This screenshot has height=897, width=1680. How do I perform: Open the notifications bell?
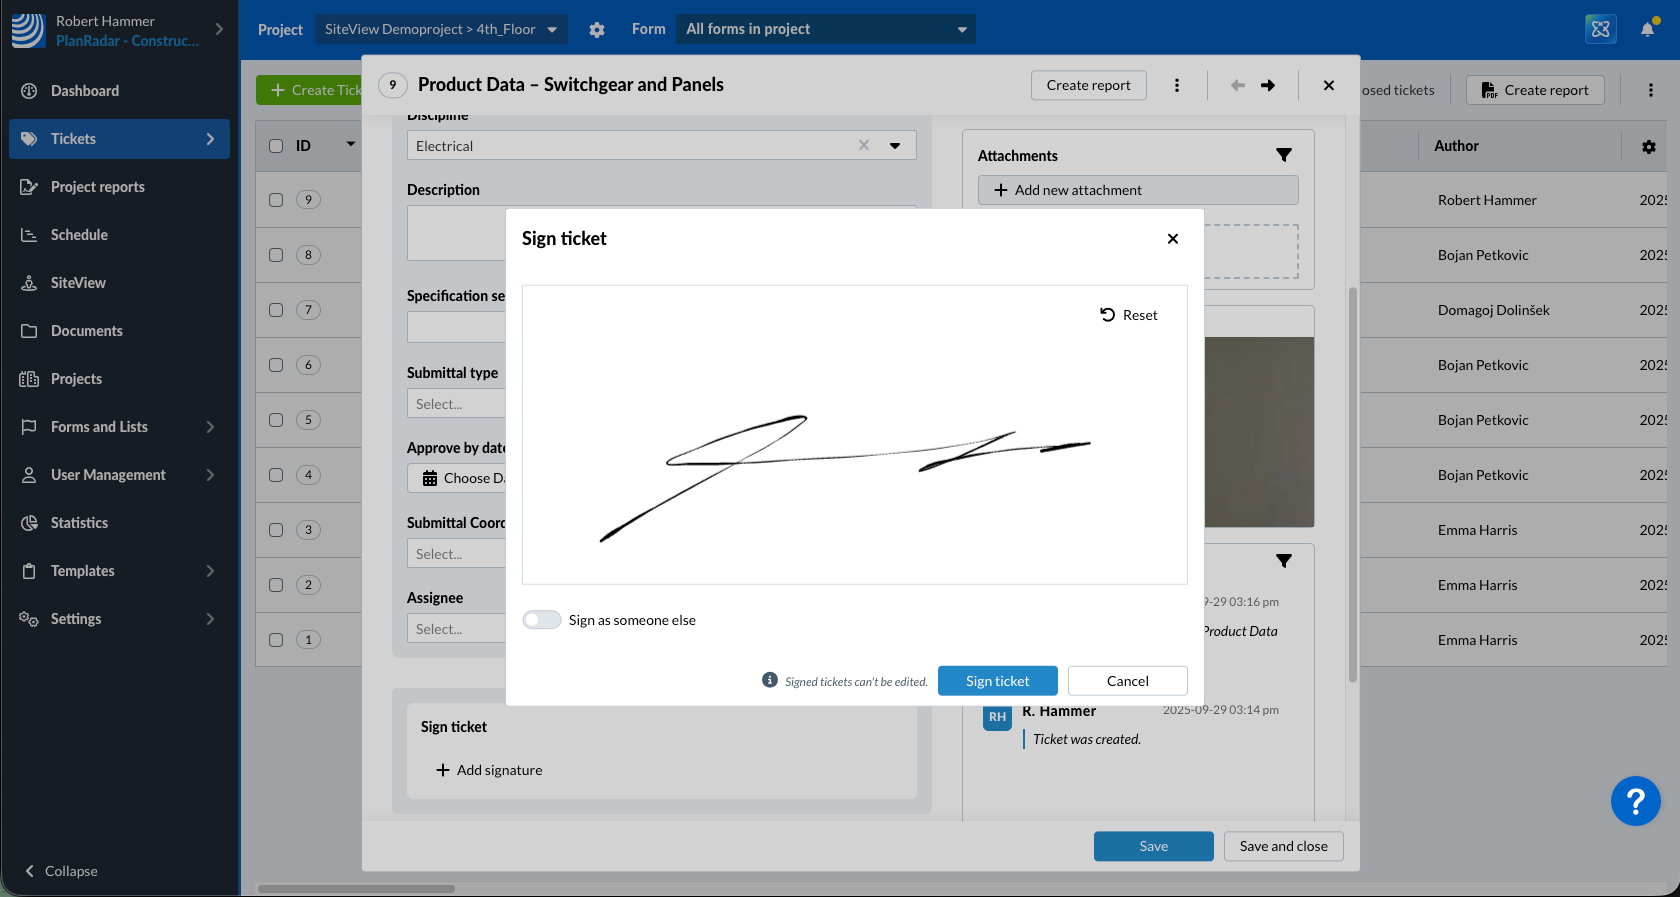pyautogui.click(x=1647, y=29)
